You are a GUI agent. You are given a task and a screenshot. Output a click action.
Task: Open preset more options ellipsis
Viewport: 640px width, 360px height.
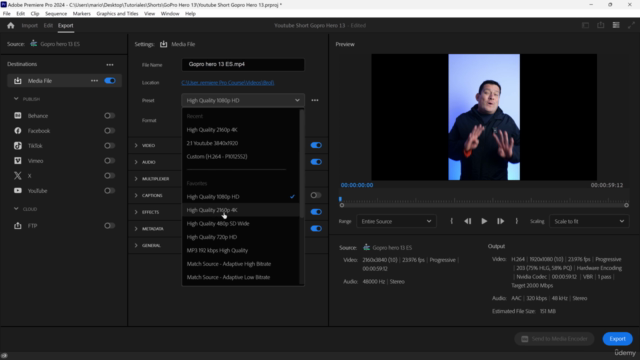[x=315, y=100]
